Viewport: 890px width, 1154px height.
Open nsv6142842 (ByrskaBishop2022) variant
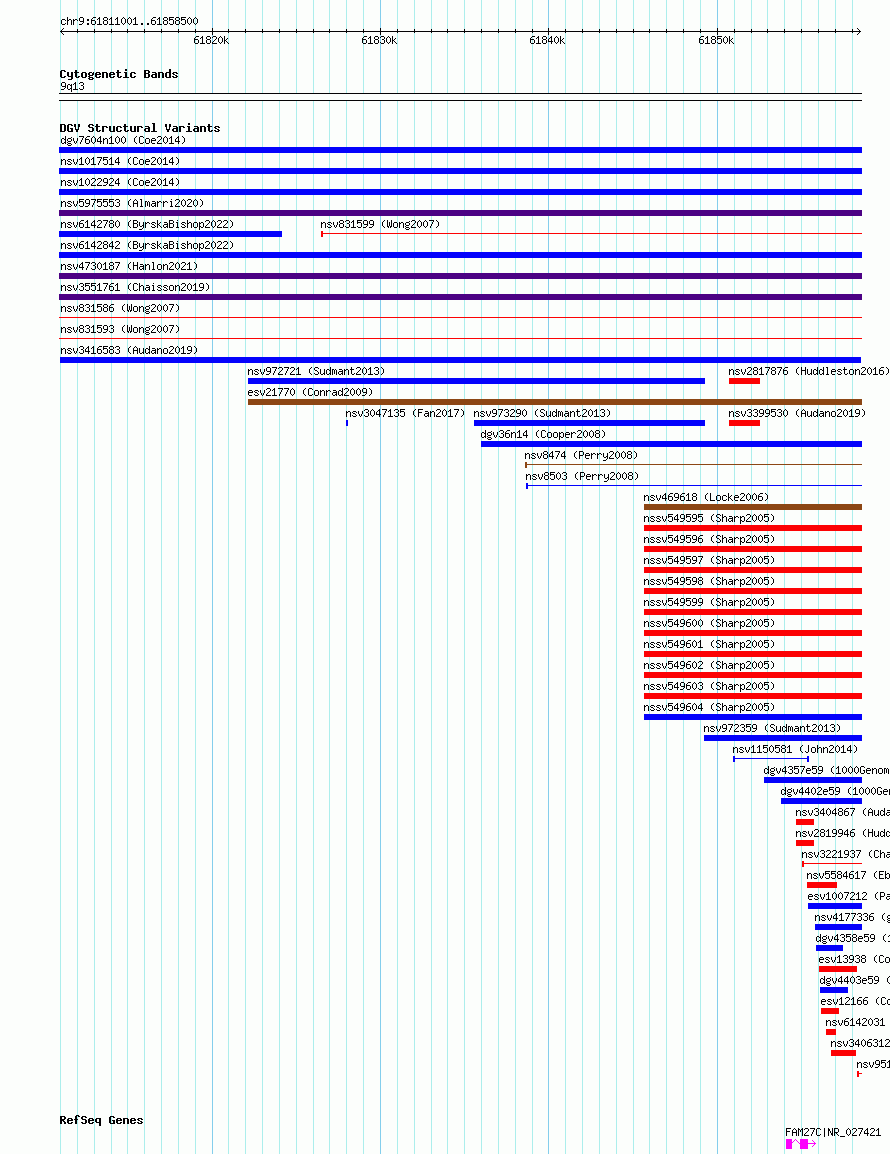pyautogui.click(x=460, y=255)
